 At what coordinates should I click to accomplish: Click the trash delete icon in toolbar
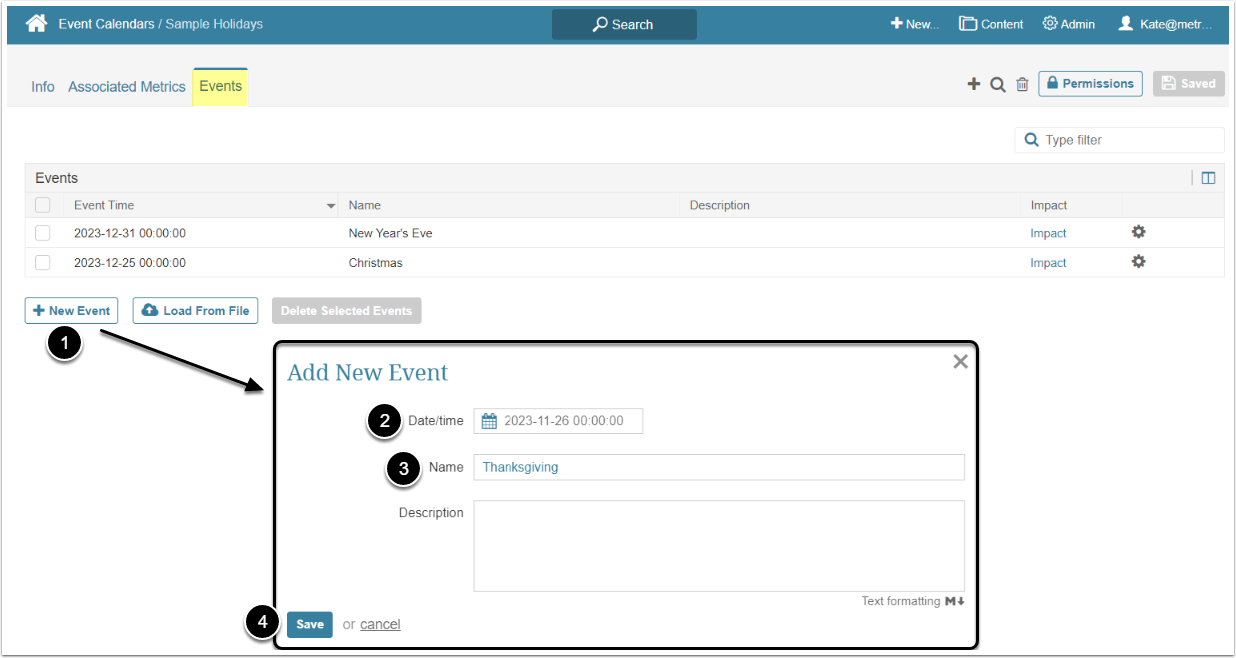tap(1022, 84)
